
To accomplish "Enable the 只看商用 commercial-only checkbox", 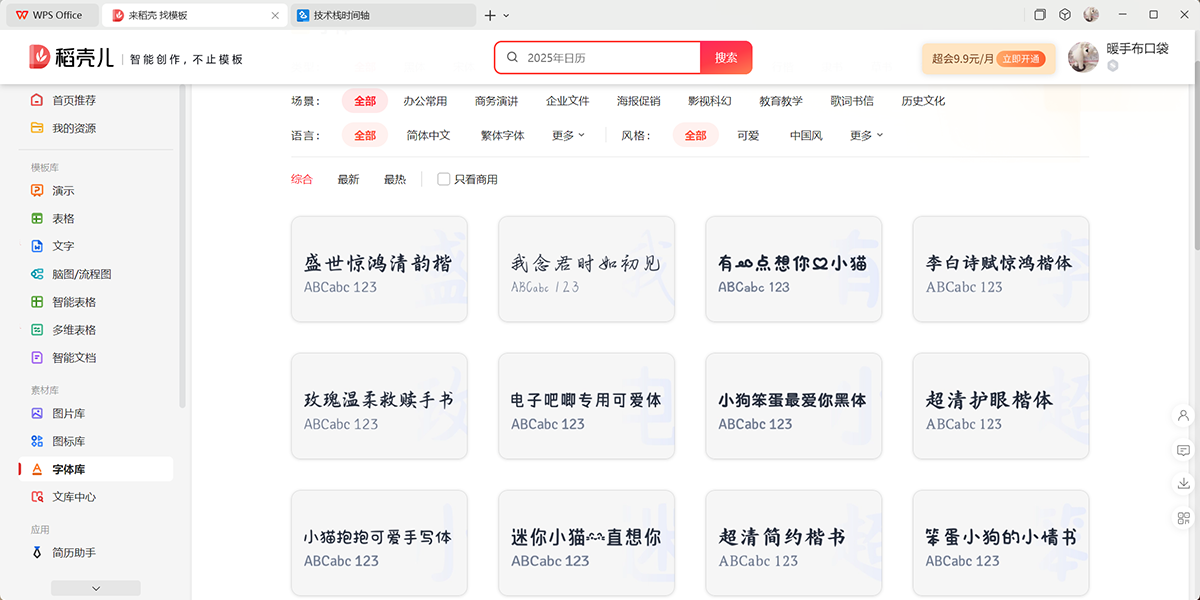I will 443,179.
